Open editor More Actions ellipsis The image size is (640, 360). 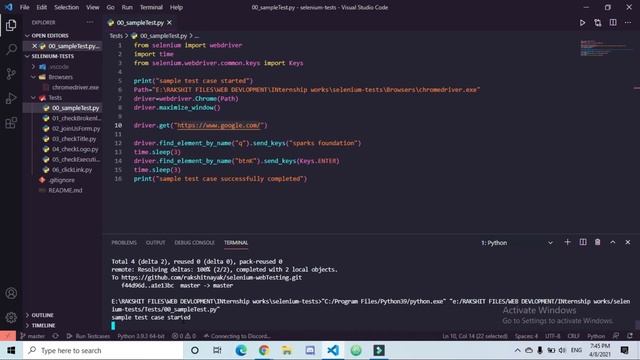point(628,23)
